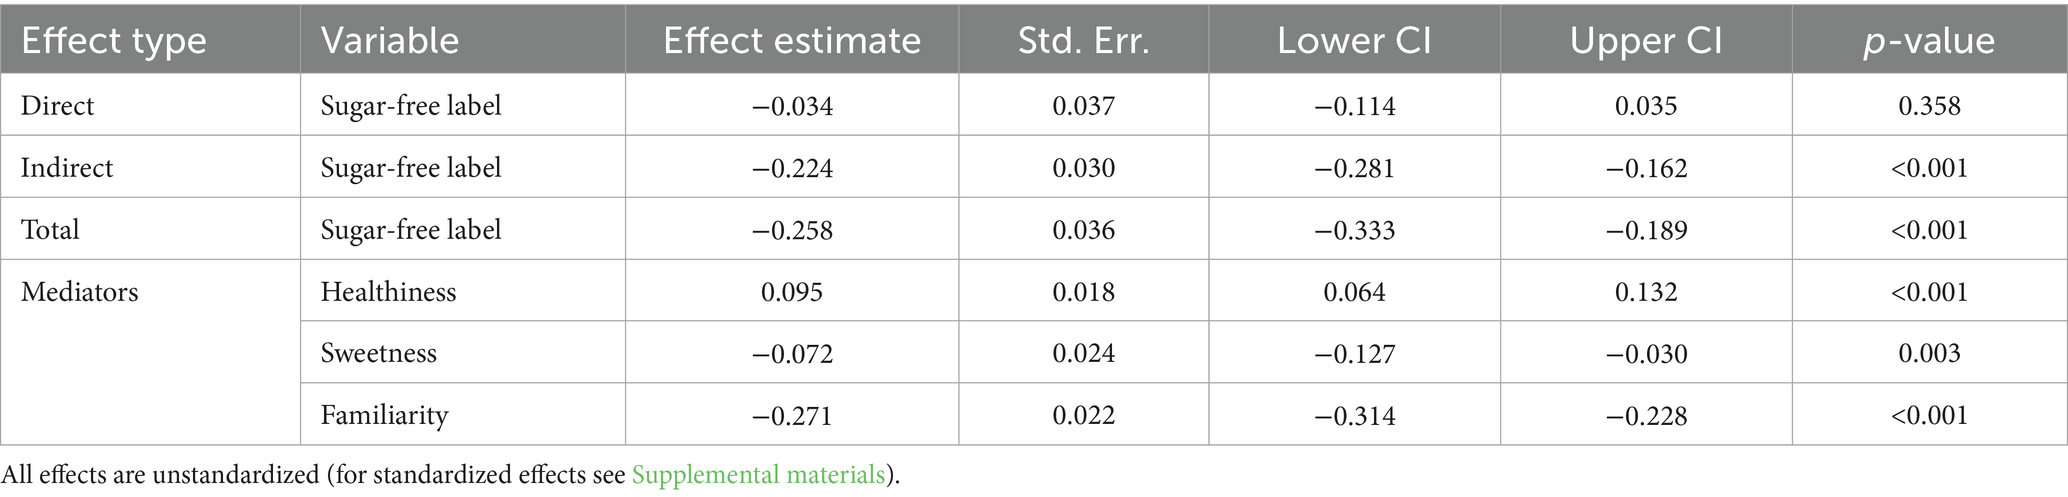The width and height of the screenshot is (2068, 497).
Task: Click the p-value column header
Action: click(x=1929, y=40)
